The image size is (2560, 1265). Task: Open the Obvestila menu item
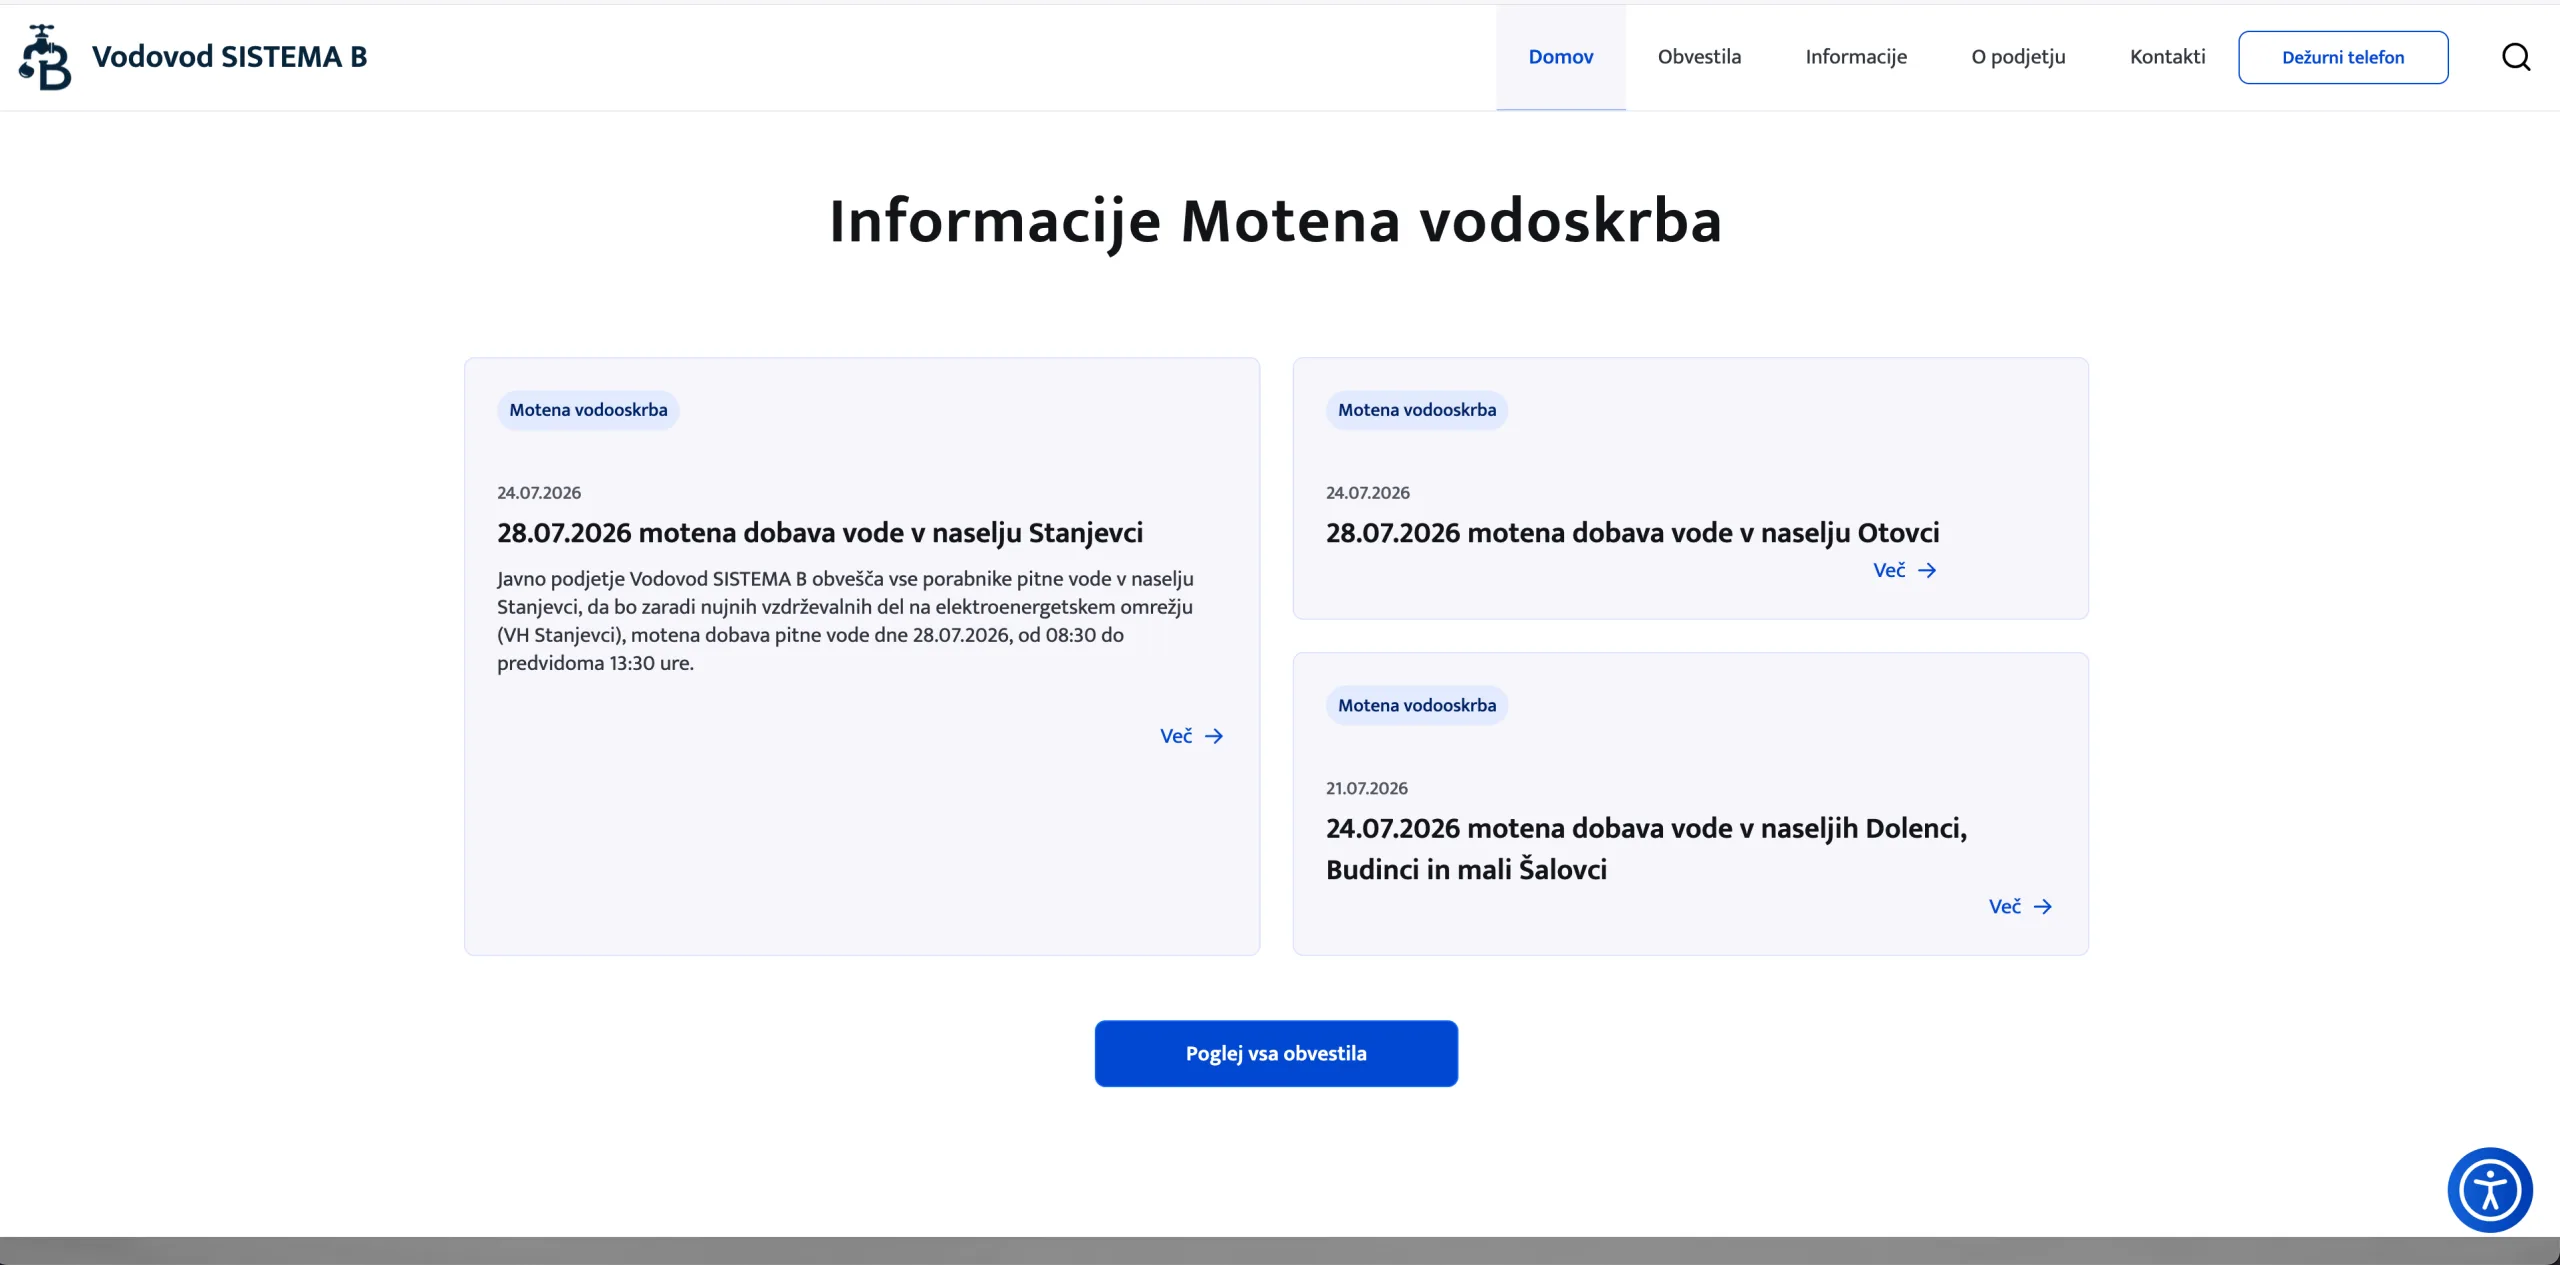pos(1699,57)
